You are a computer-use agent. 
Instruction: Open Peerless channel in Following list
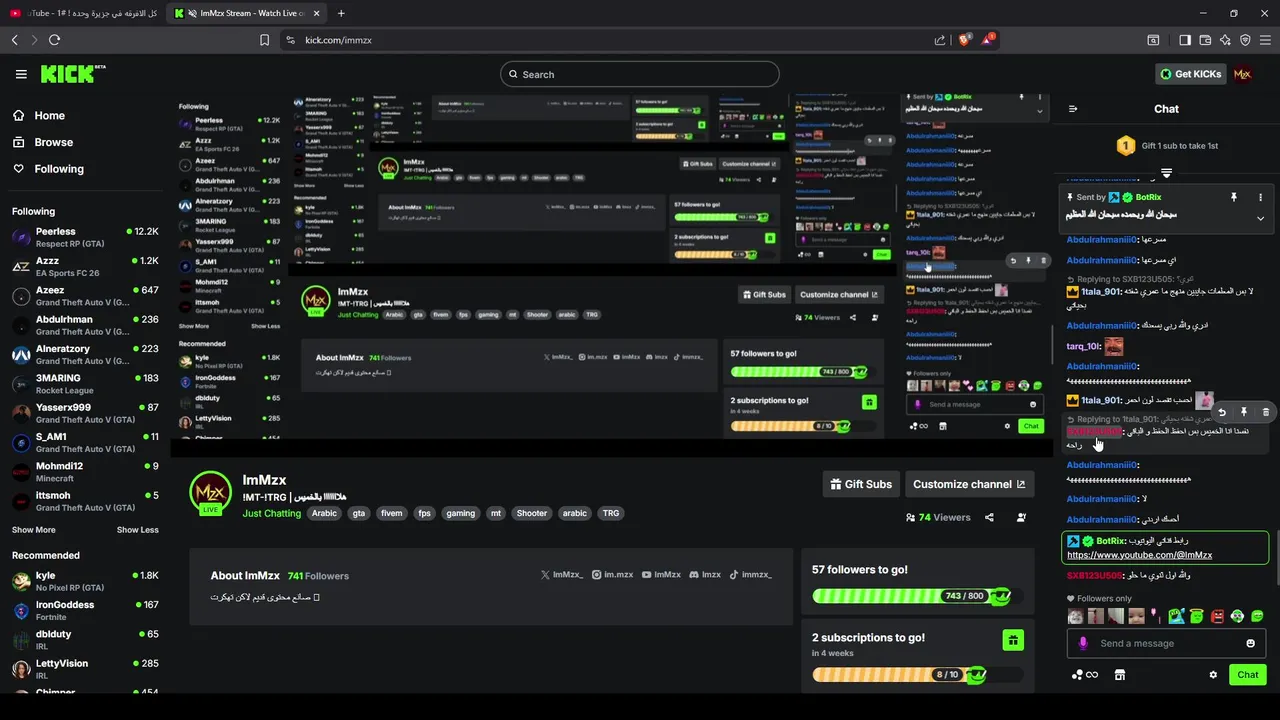pos(85,237)
